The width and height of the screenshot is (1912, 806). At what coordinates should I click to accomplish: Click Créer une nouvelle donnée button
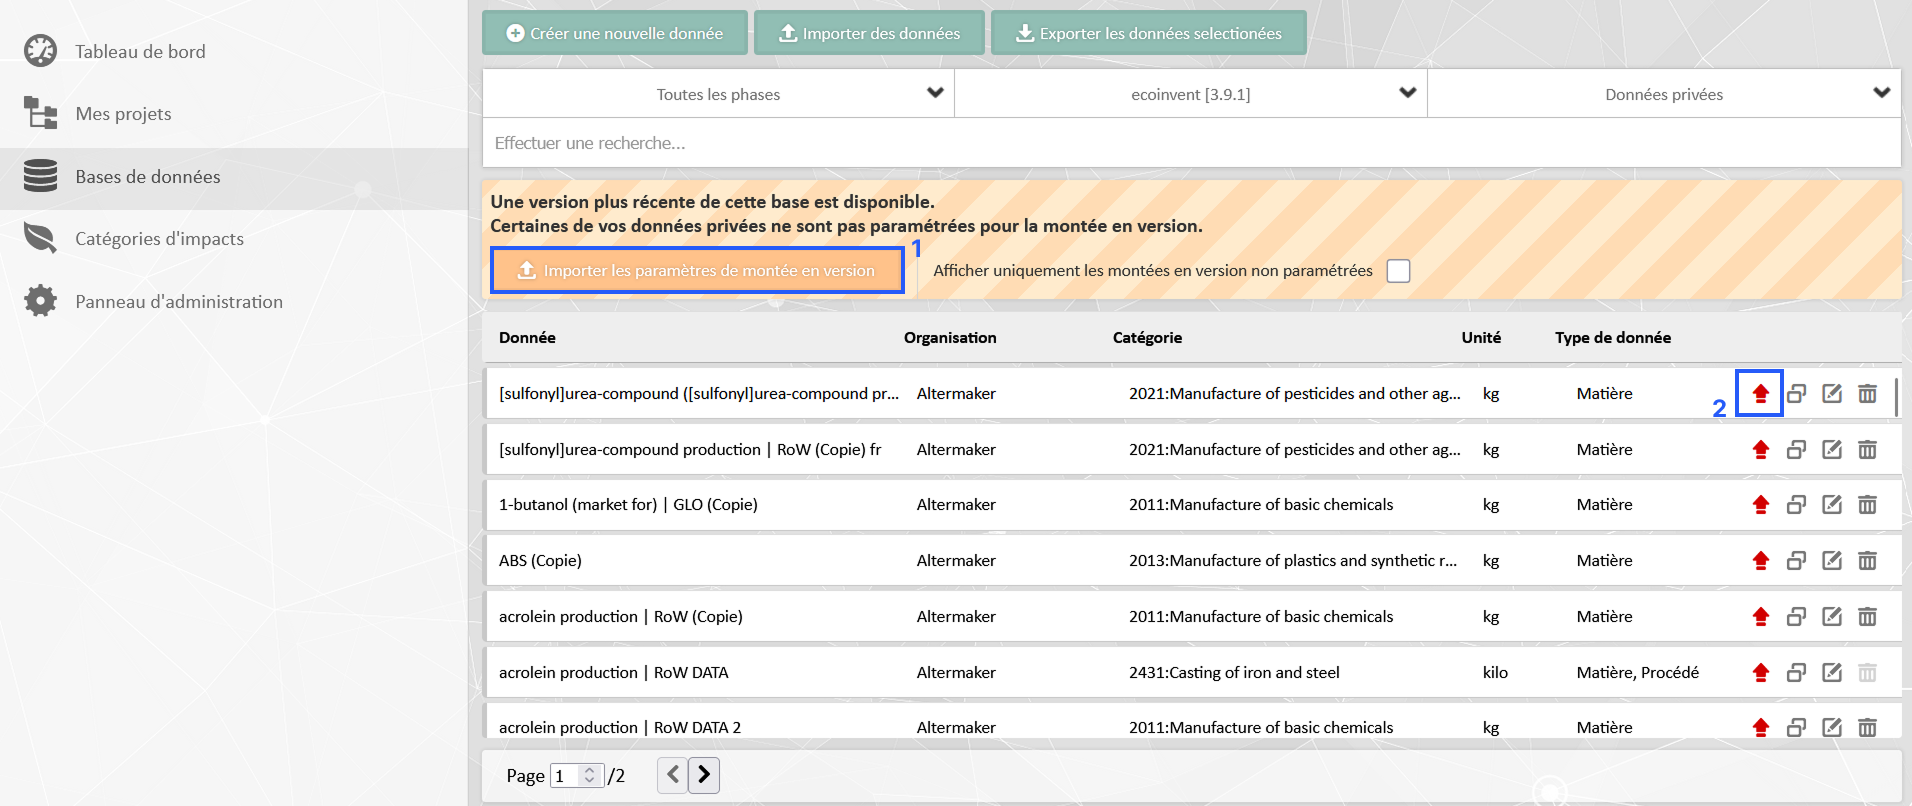614,33
